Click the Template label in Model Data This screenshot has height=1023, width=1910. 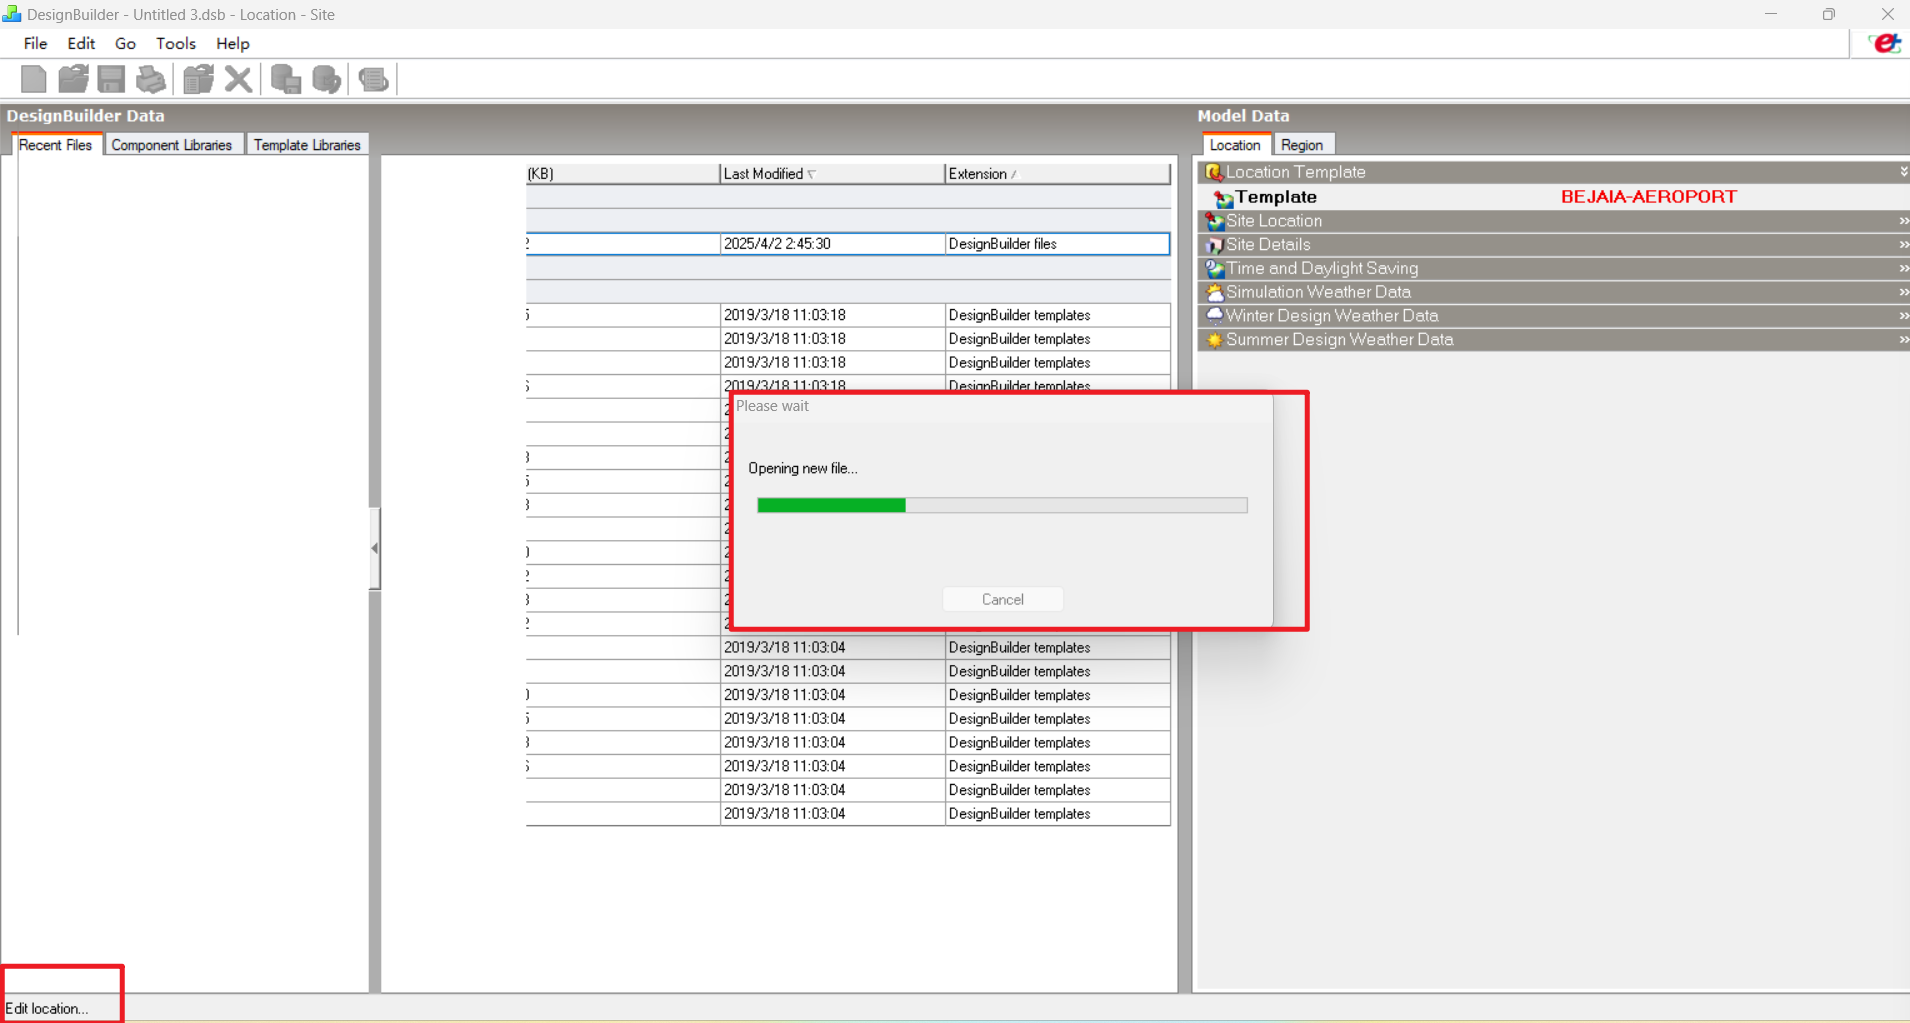click(1276, 197)
